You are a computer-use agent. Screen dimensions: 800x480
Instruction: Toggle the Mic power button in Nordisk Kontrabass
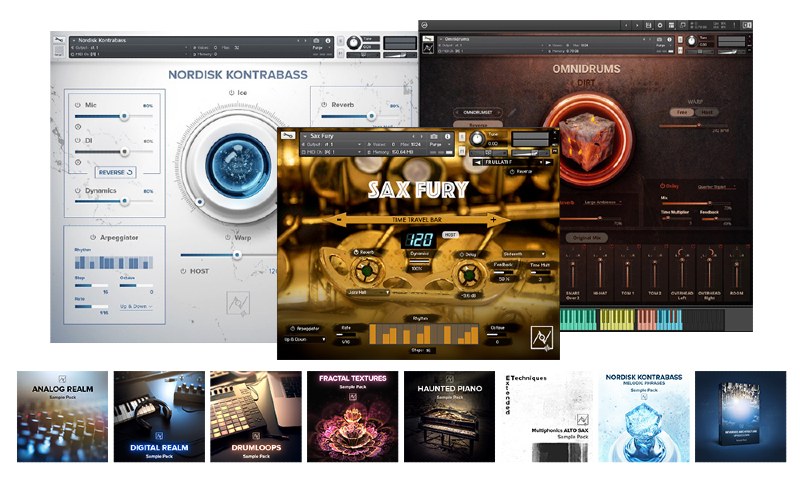coord(78,105)
